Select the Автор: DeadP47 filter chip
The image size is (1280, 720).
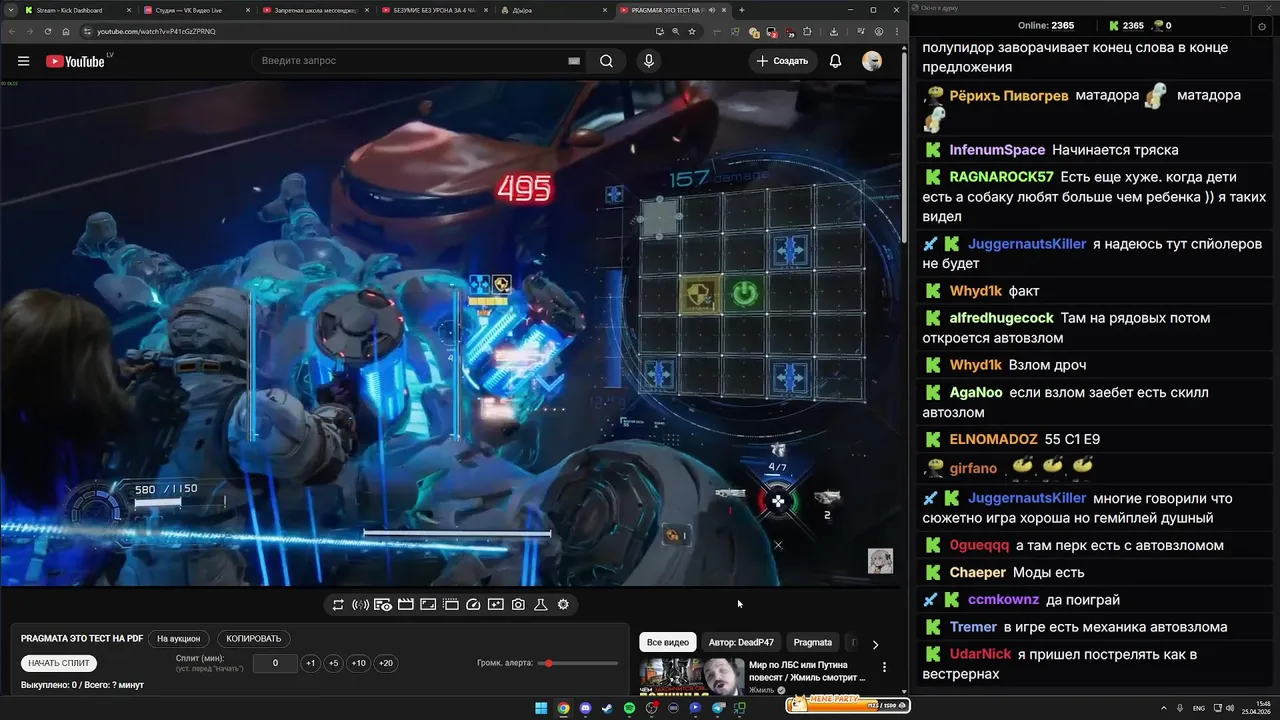click(741, 642)
